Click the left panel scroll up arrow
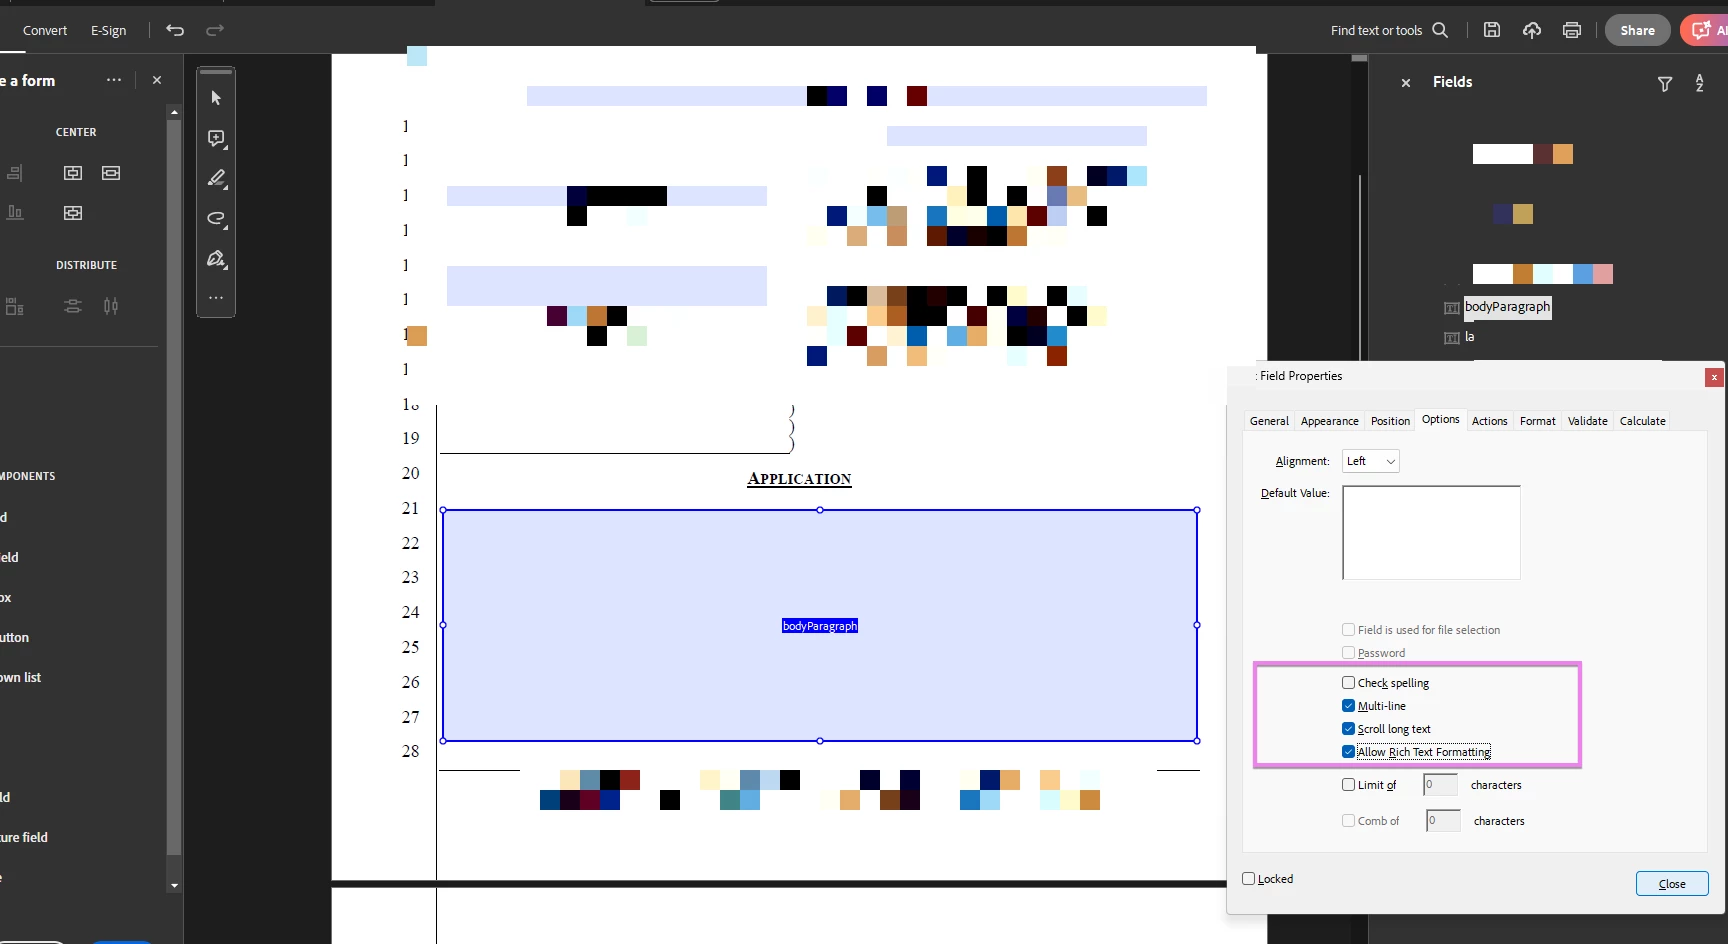Screen dimensions: 1728x944 coord(175,112)
